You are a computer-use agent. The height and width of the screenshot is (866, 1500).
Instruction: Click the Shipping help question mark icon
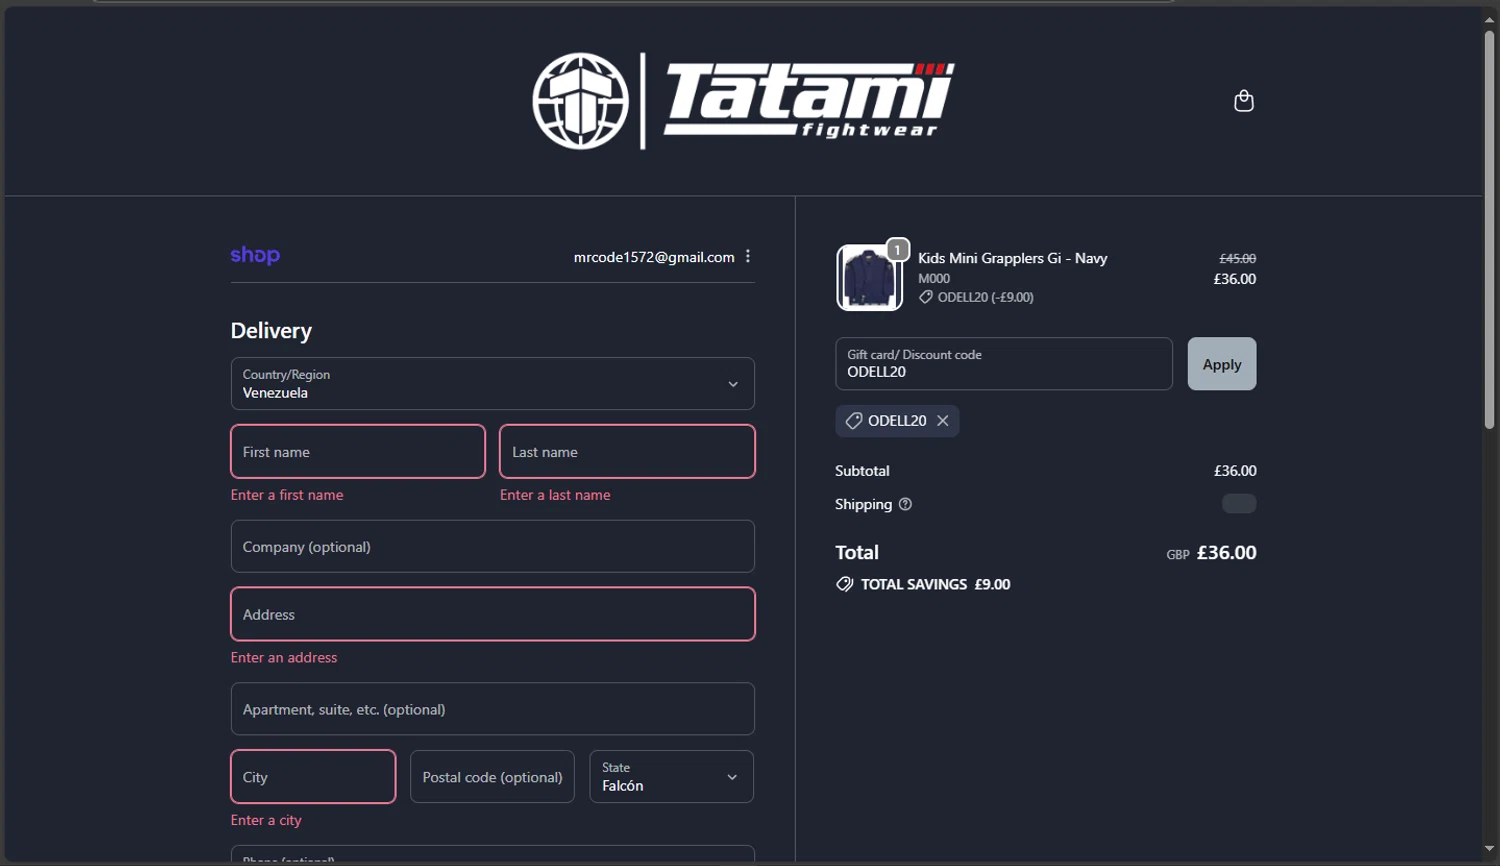point(905,504)
